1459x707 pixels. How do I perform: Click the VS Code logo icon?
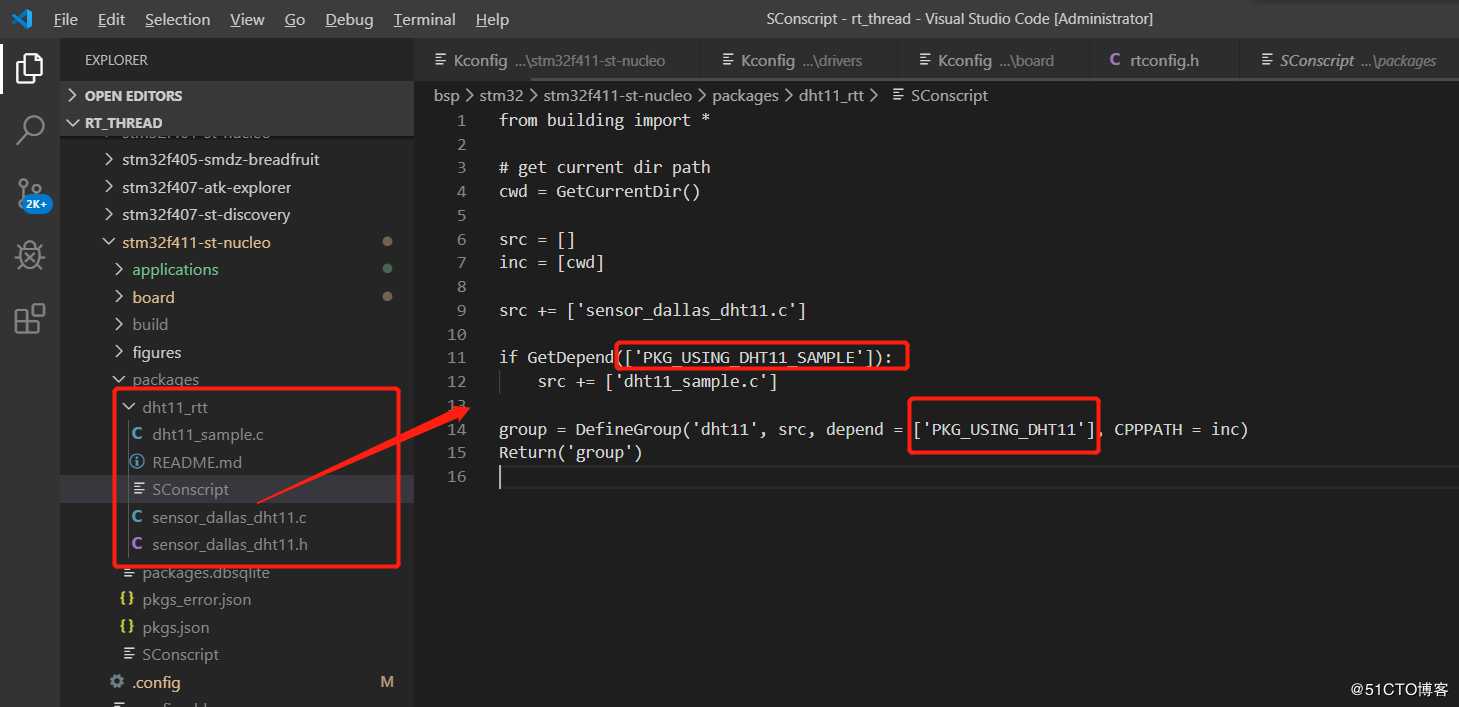click(x=22, y=19)
